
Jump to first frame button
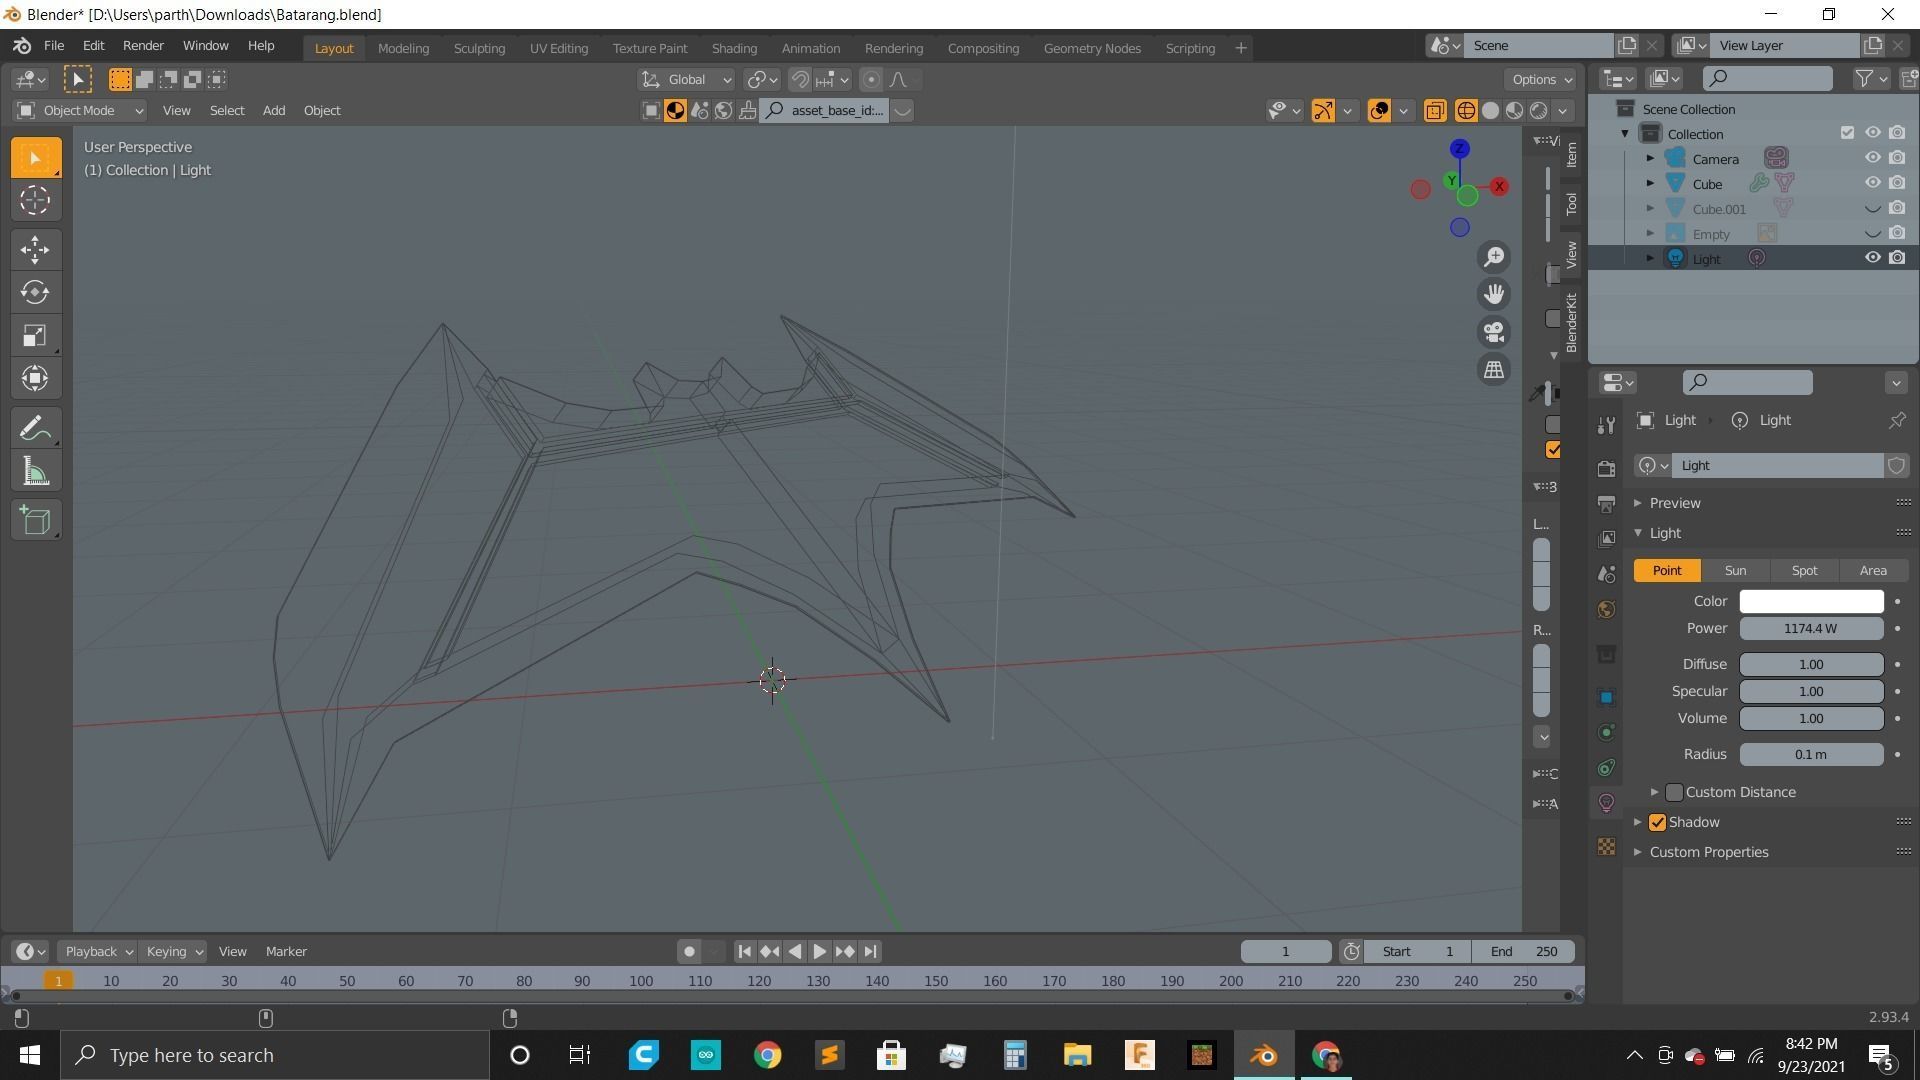point(744,952)
